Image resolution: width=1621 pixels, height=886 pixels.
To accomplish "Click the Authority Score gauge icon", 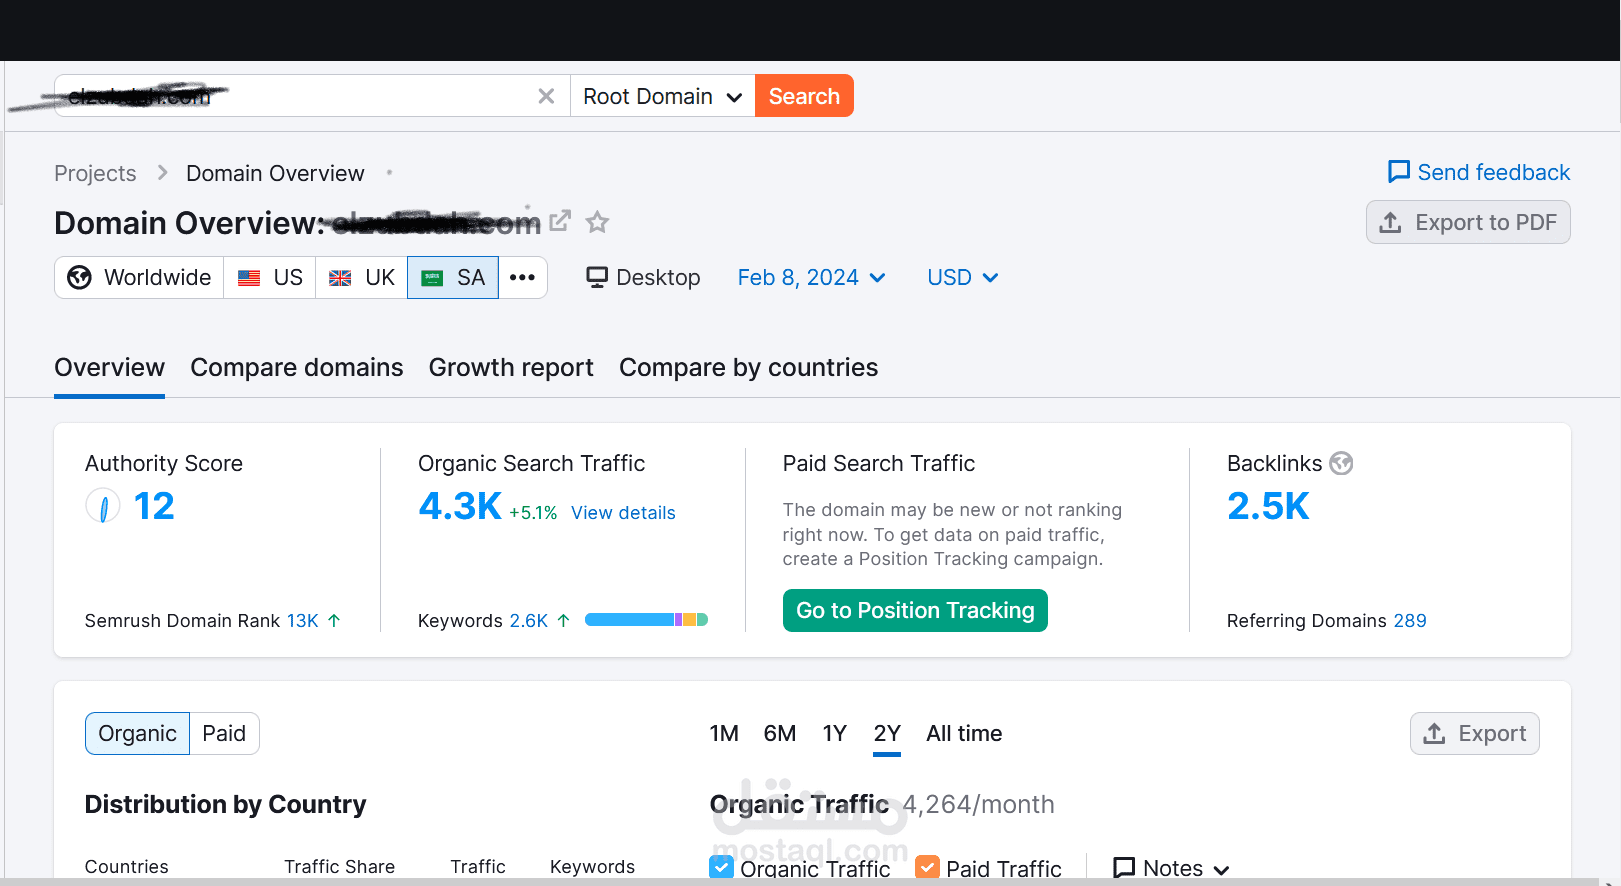I will point(103,506).
